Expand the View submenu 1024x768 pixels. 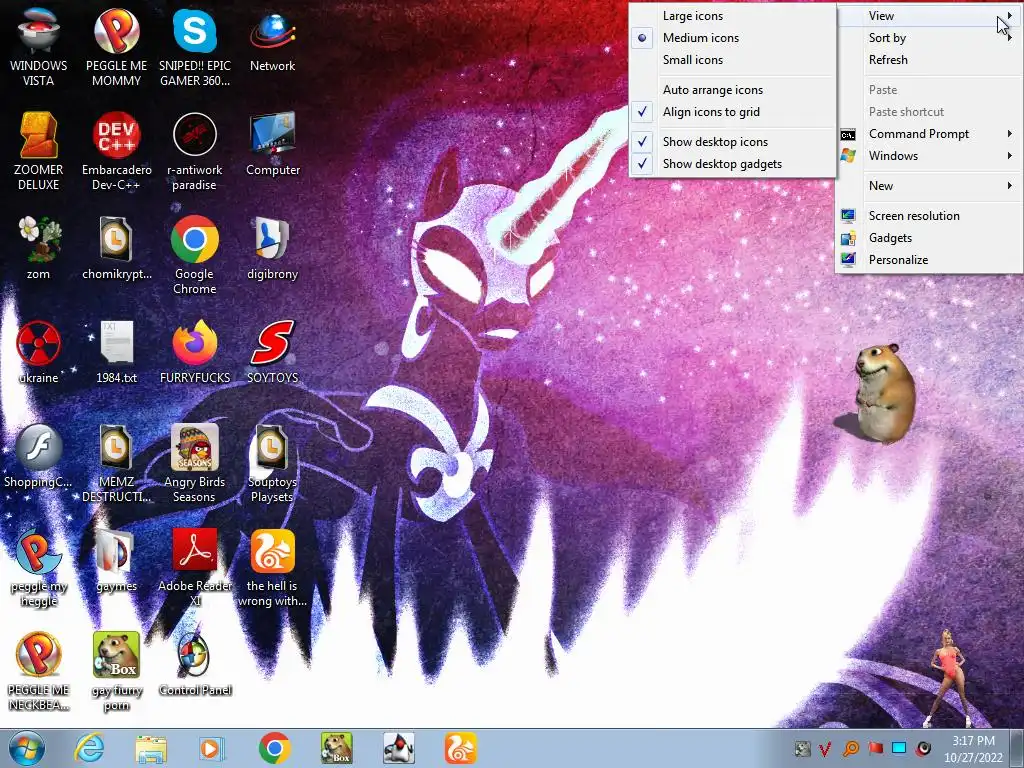coord(929,16)
